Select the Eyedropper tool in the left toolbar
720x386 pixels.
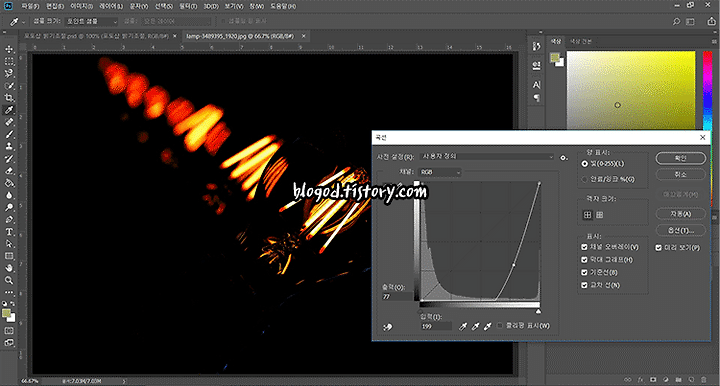click(x=9, y=110)
